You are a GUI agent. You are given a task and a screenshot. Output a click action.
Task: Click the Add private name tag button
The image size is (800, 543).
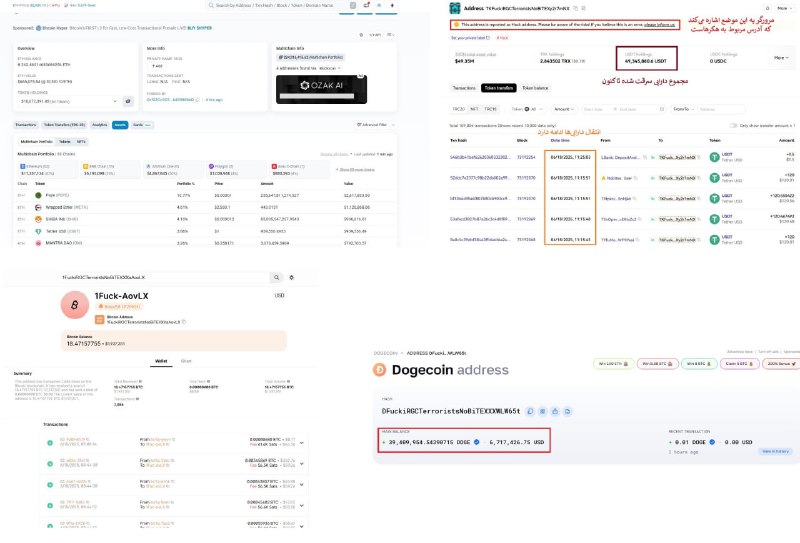pyautogui.click(x=158, y=66)
